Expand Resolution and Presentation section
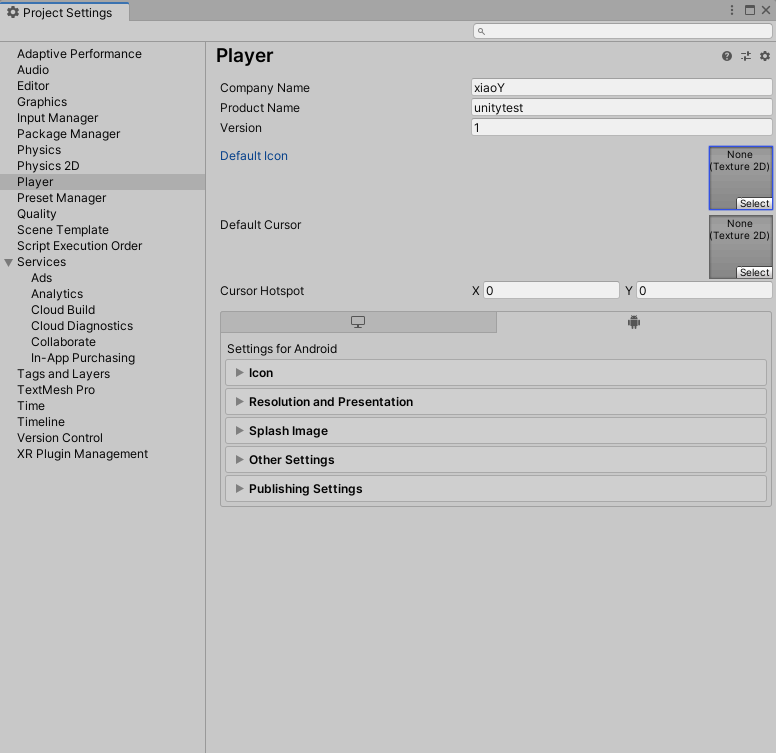 [496, 402]
